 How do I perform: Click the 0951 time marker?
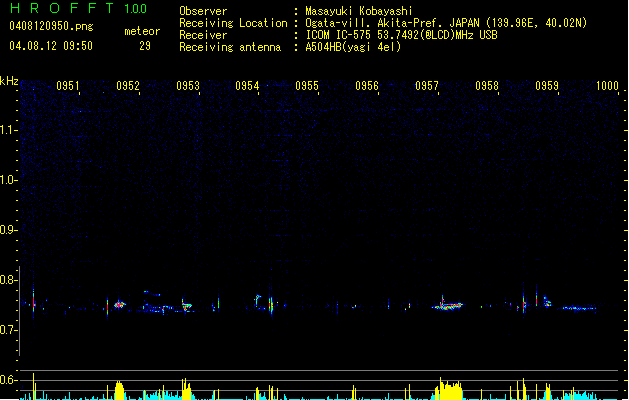(68, 86)
